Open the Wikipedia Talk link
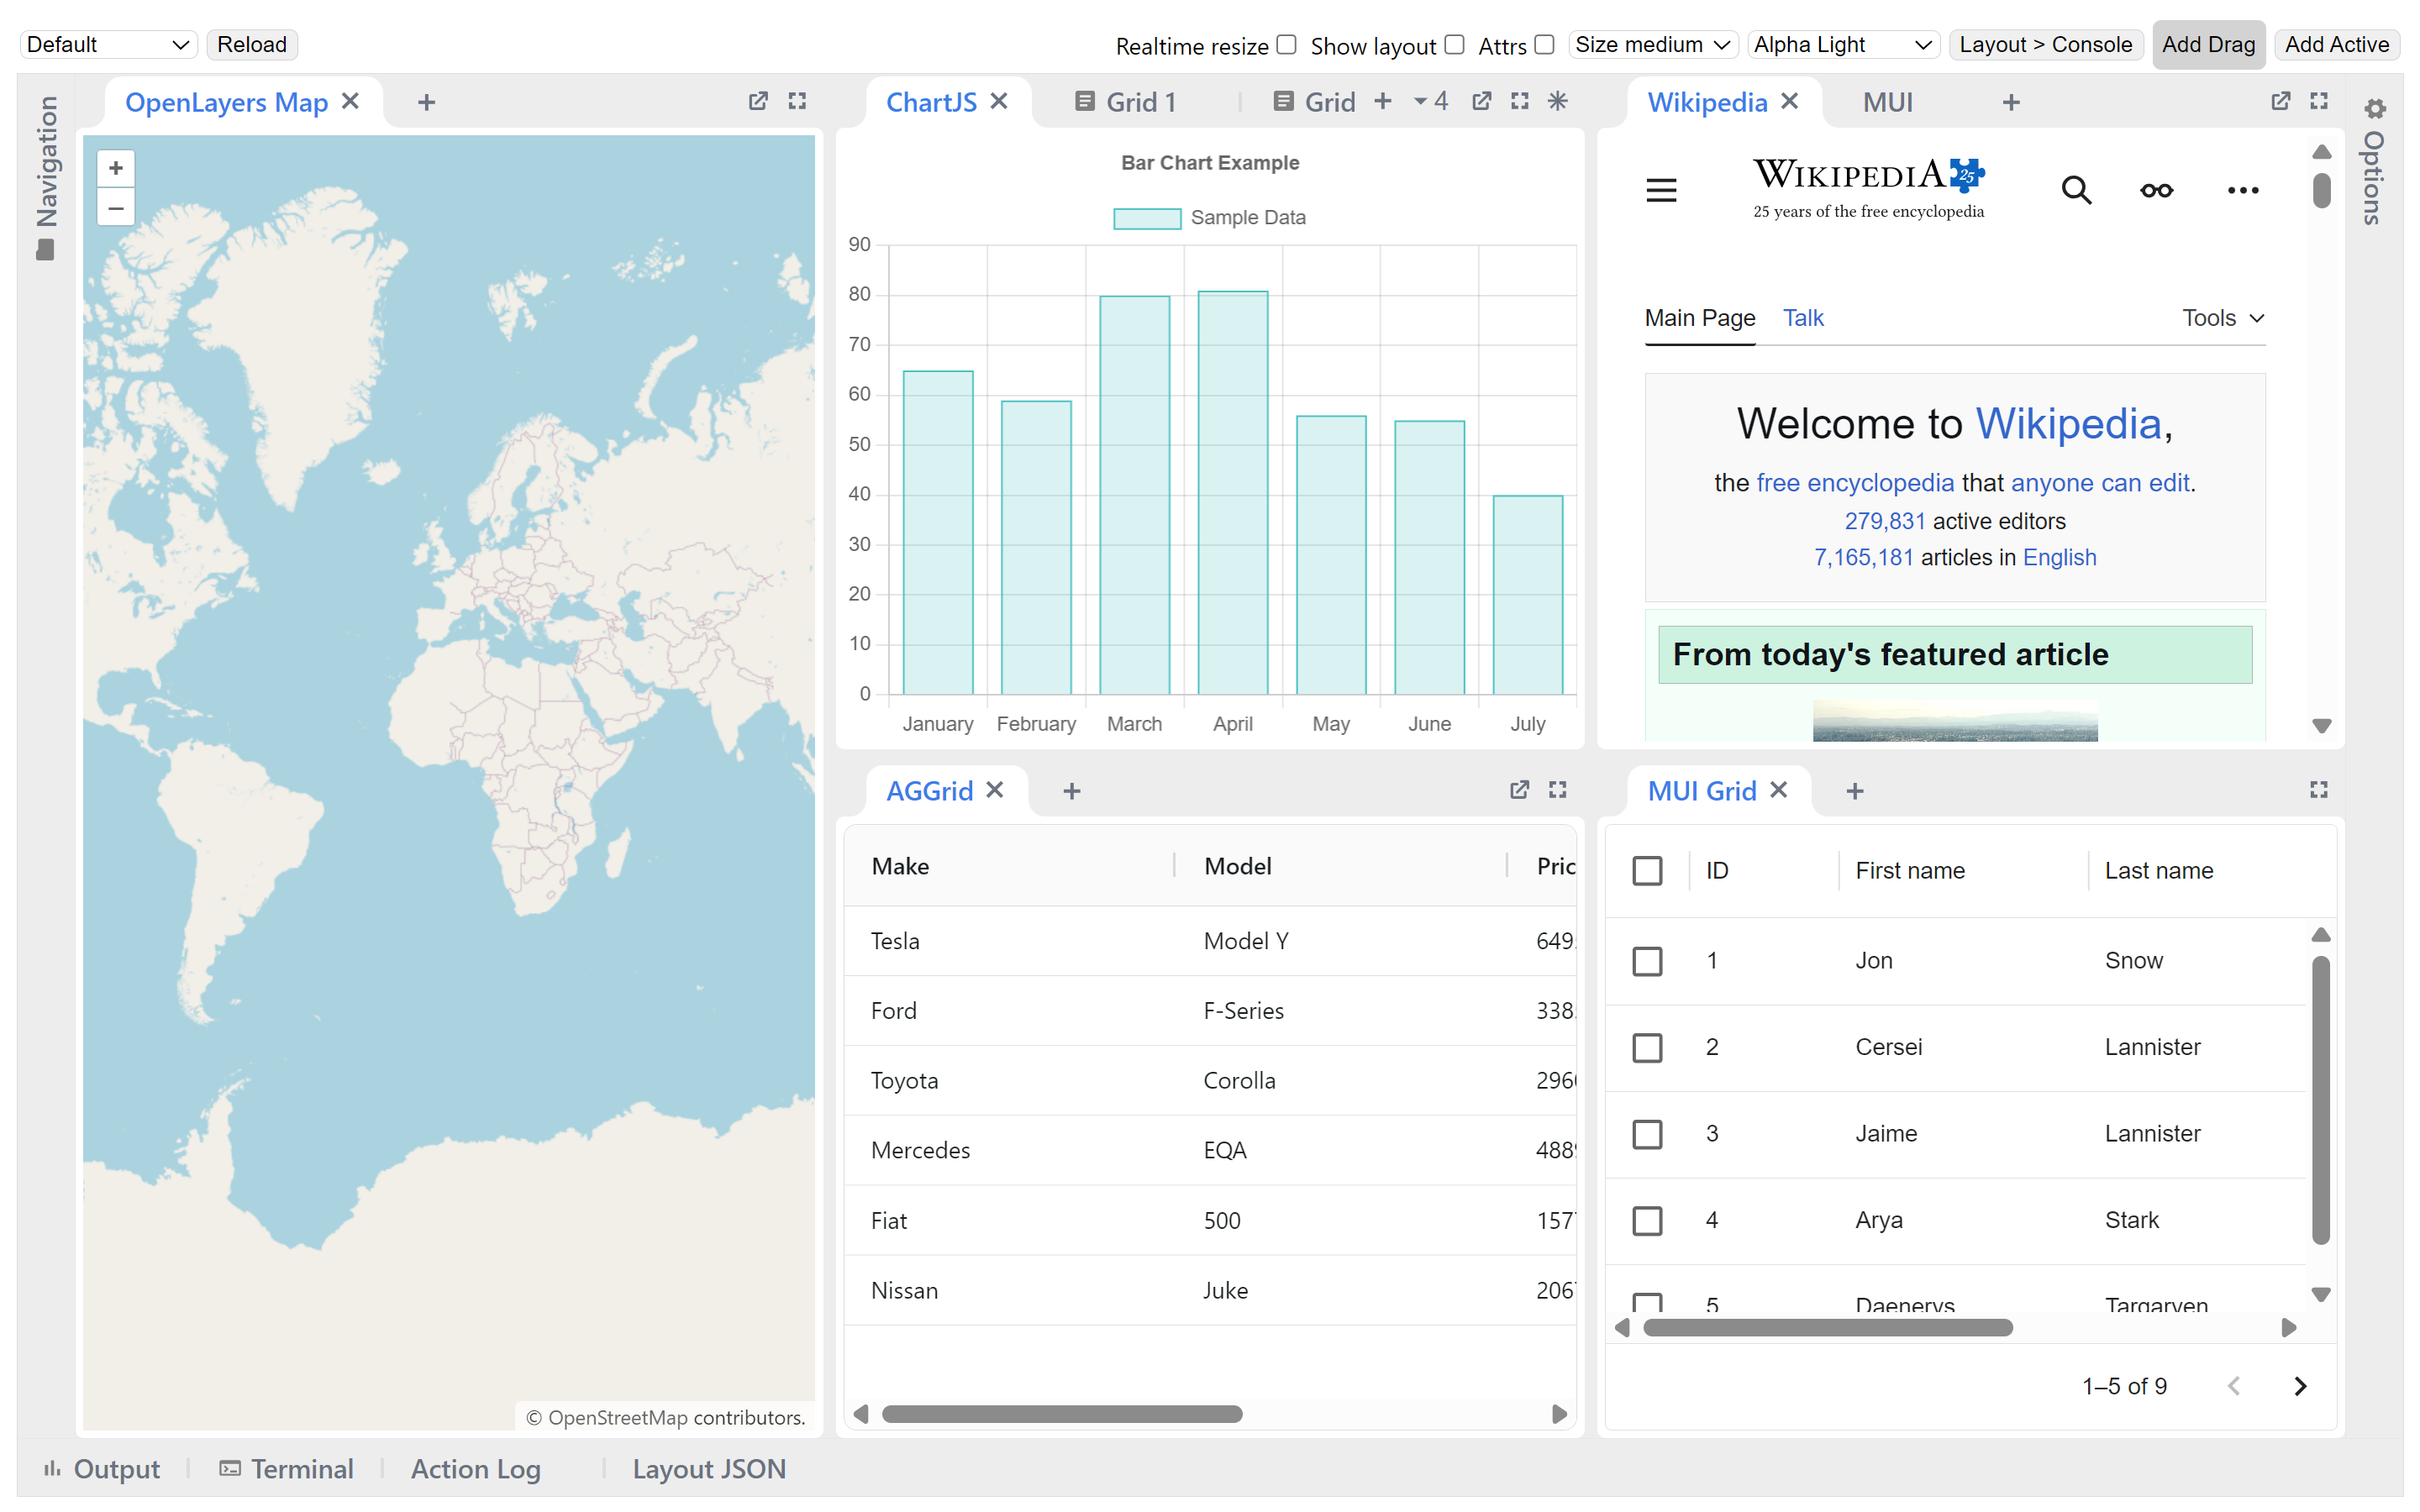The height and width of the screenshot is (1512, 2420). click(1803, 318)
